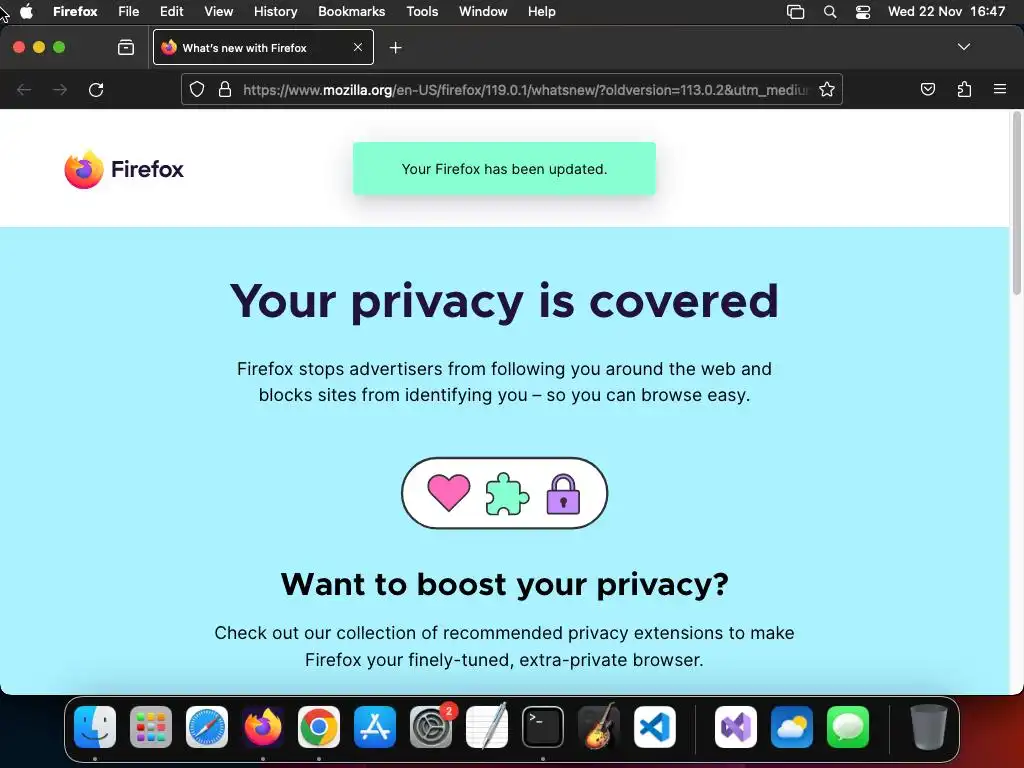Open the Edit menu
The height and width of the screenshot is (768, 1024).
172,11
